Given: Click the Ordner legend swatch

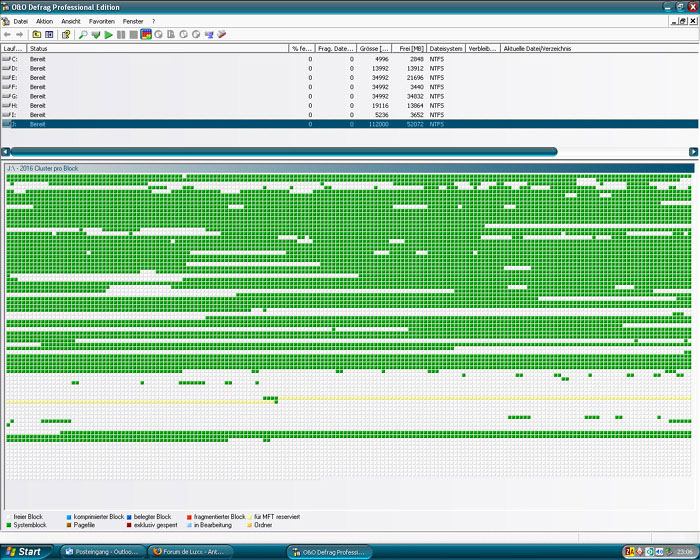Looking at the screenshot, I should (250, 525).
